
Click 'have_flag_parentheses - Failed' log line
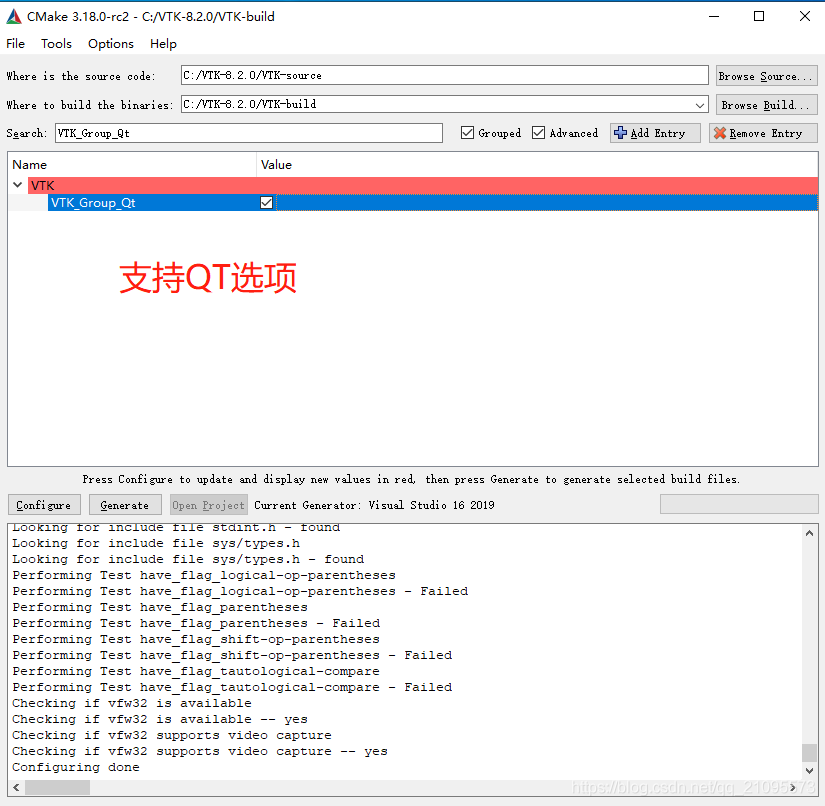tap(196, 623)
